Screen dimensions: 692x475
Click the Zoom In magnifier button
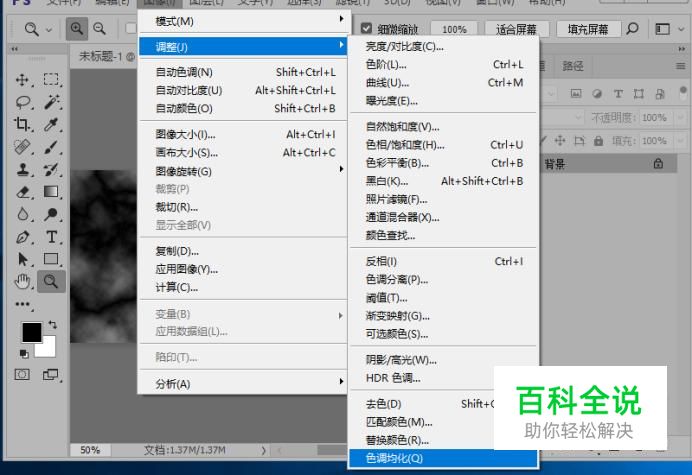tap(77, 29)
